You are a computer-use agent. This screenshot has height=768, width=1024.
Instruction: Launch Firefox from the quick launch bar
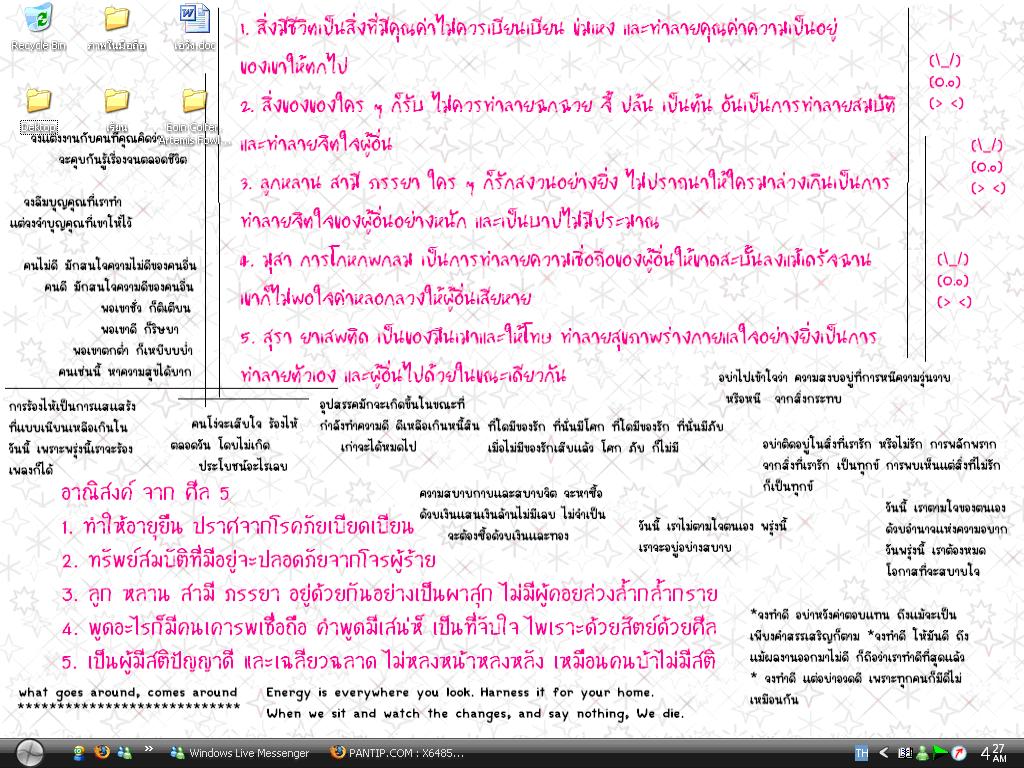click(101, 752)
